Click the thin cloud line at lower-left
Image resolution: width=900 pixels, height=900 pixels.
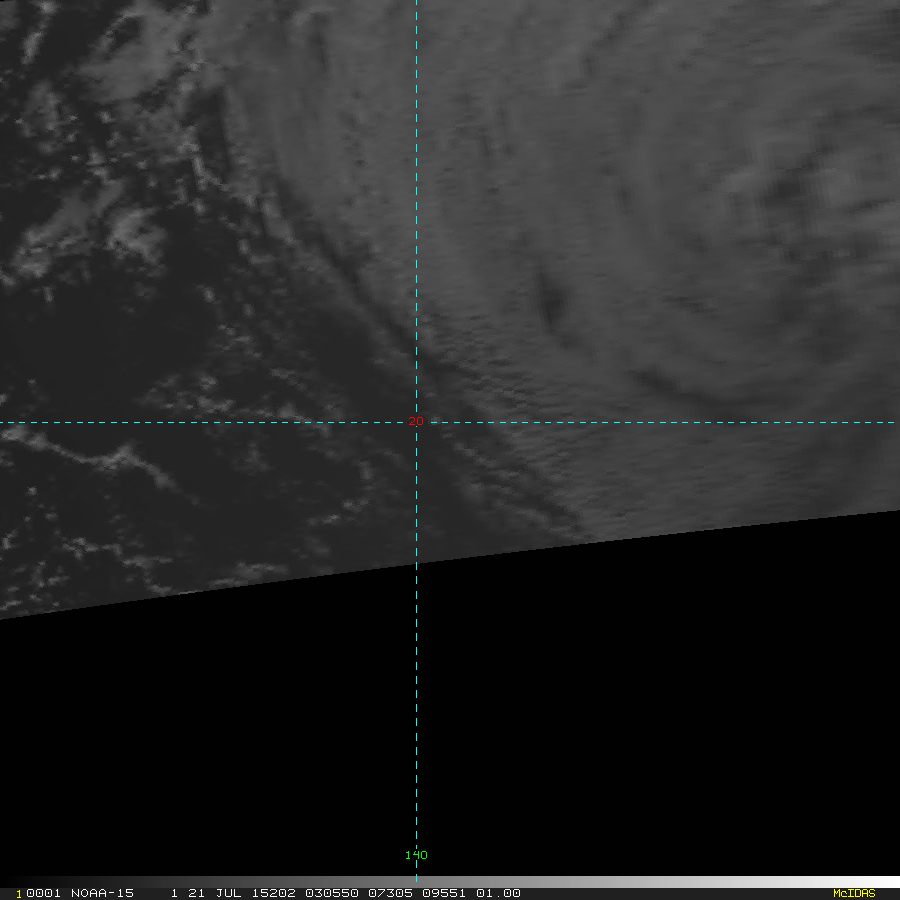point(80,462)
